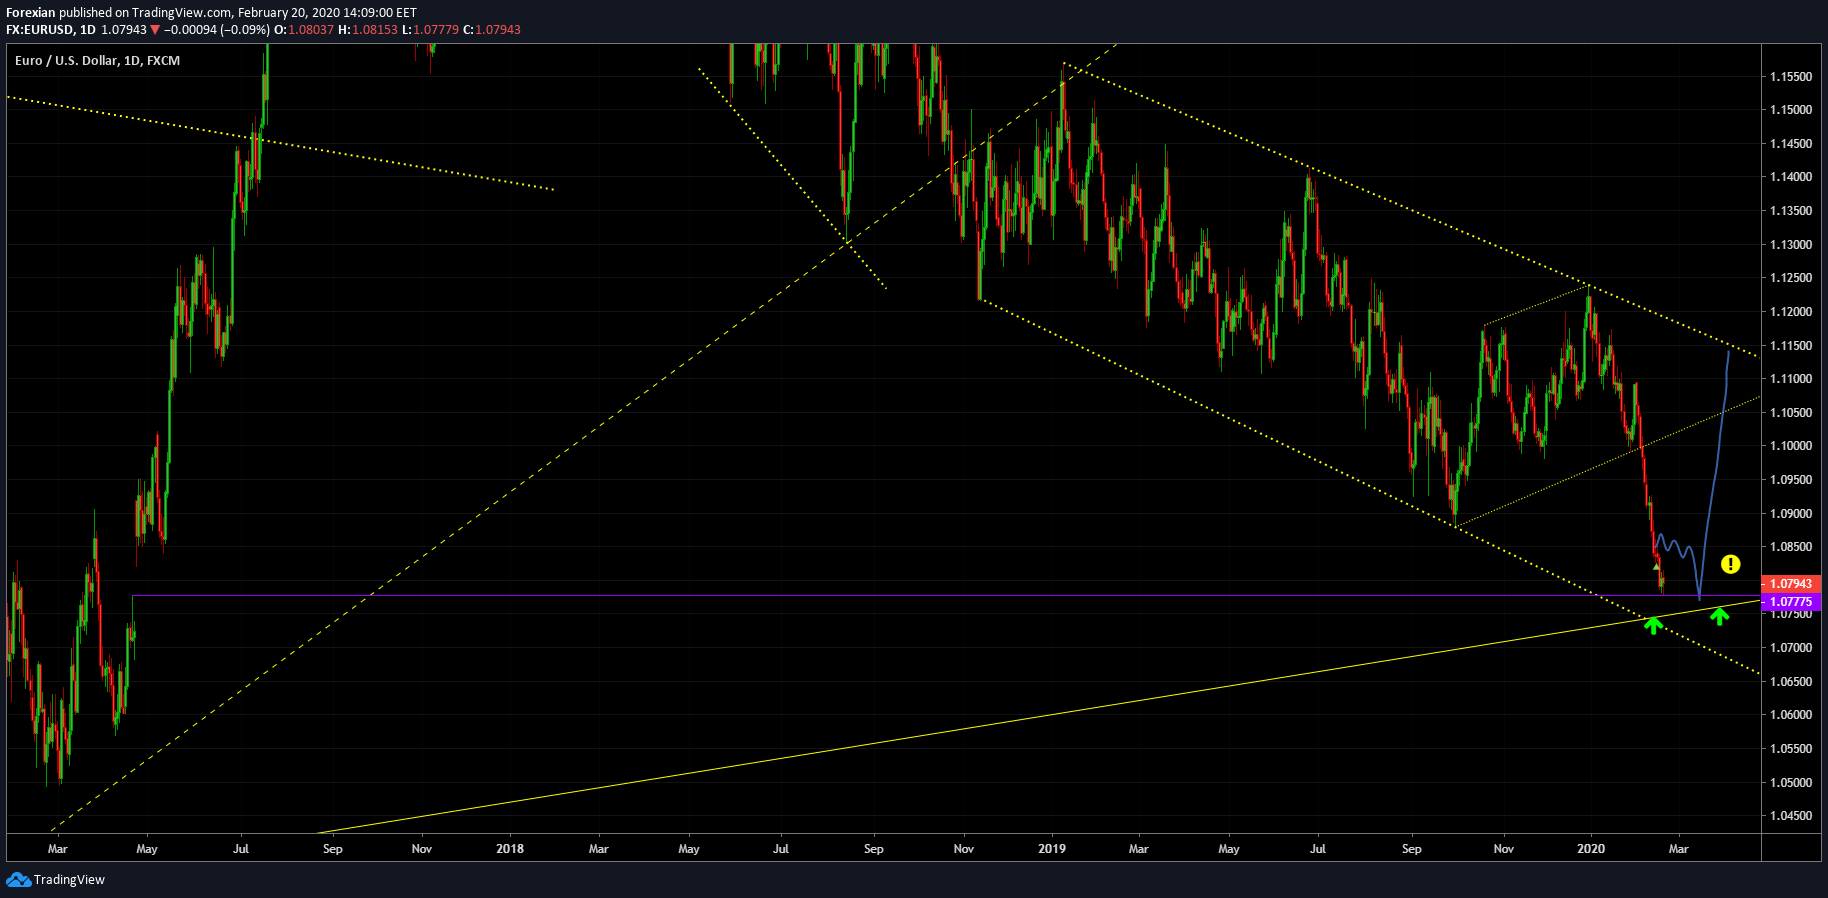Click the 1.11000 price axis label
The width and height of the screenshot is (1828, 898).
[1791, 379]
